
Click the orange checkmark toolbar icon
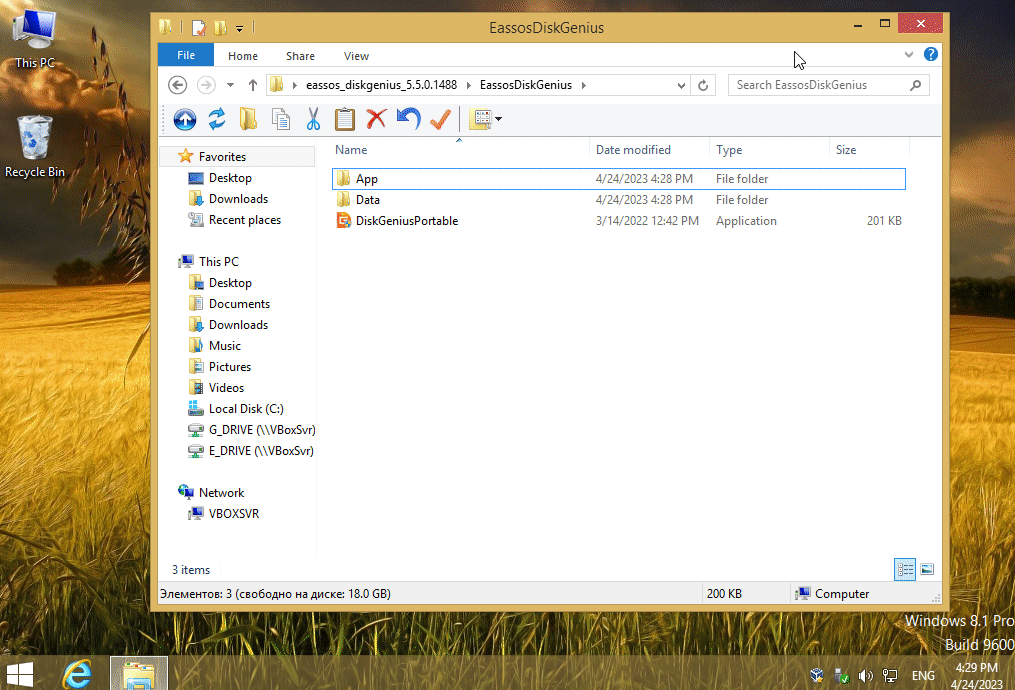coord(440,119)
